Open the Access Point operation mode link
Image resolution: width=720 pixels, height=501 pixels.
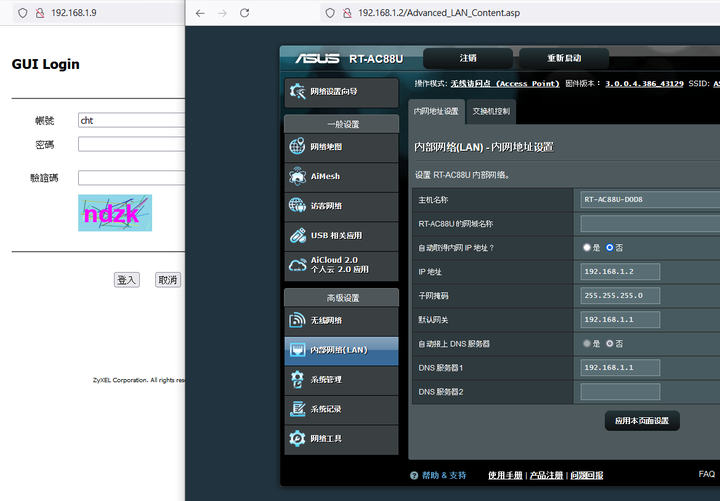click(505, 84)
